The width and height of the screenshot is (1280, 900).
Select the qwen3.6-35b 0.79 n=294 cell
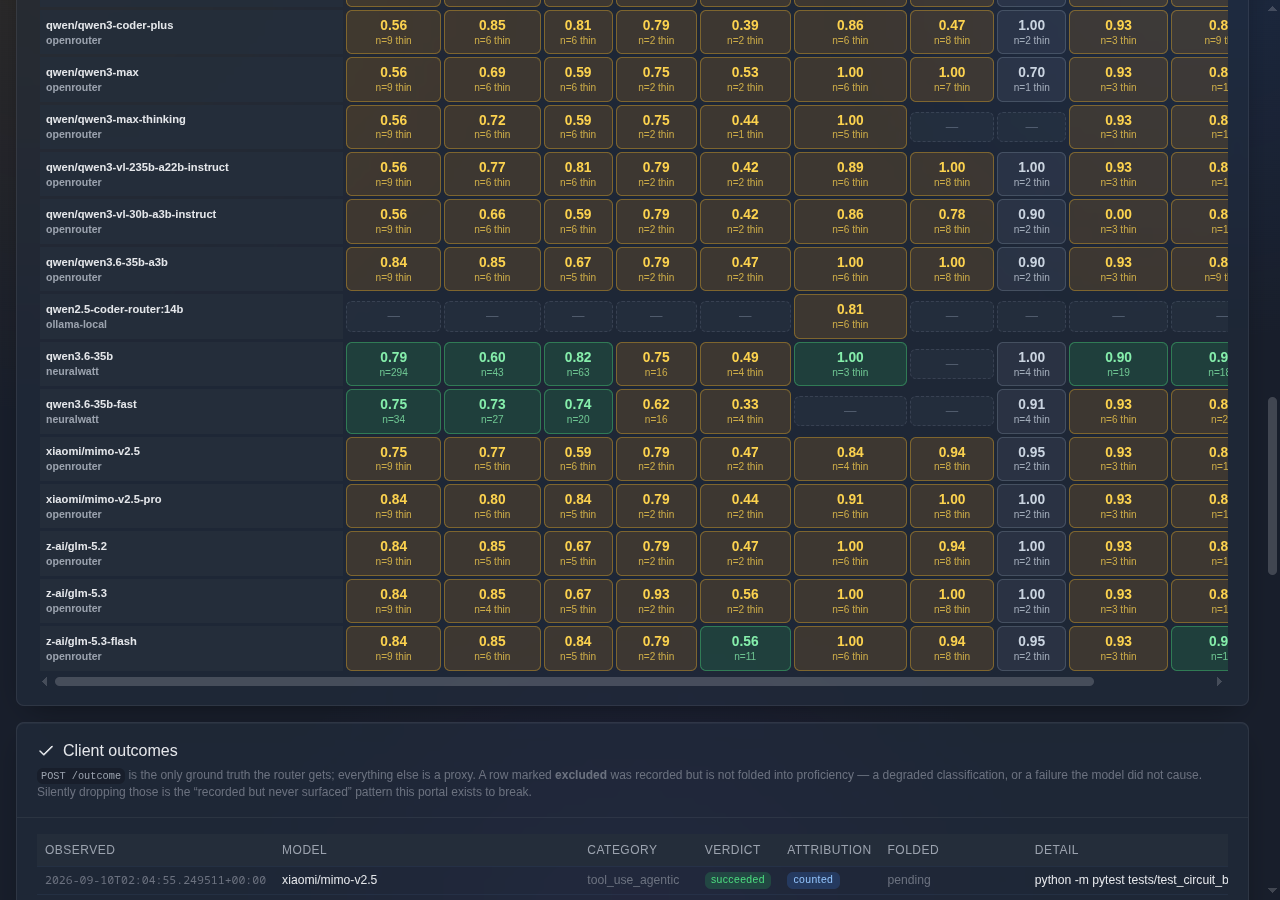click(x=393, y=364)
